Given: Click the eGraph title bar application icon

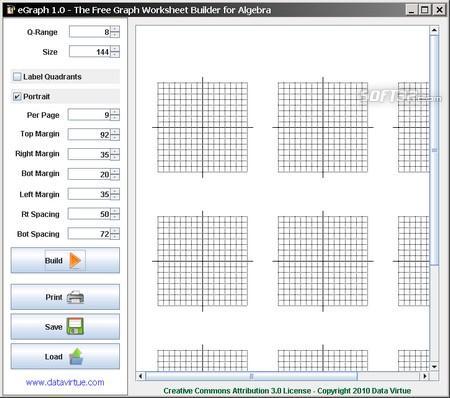Looking at the screenshot, I should click(10, 10).
